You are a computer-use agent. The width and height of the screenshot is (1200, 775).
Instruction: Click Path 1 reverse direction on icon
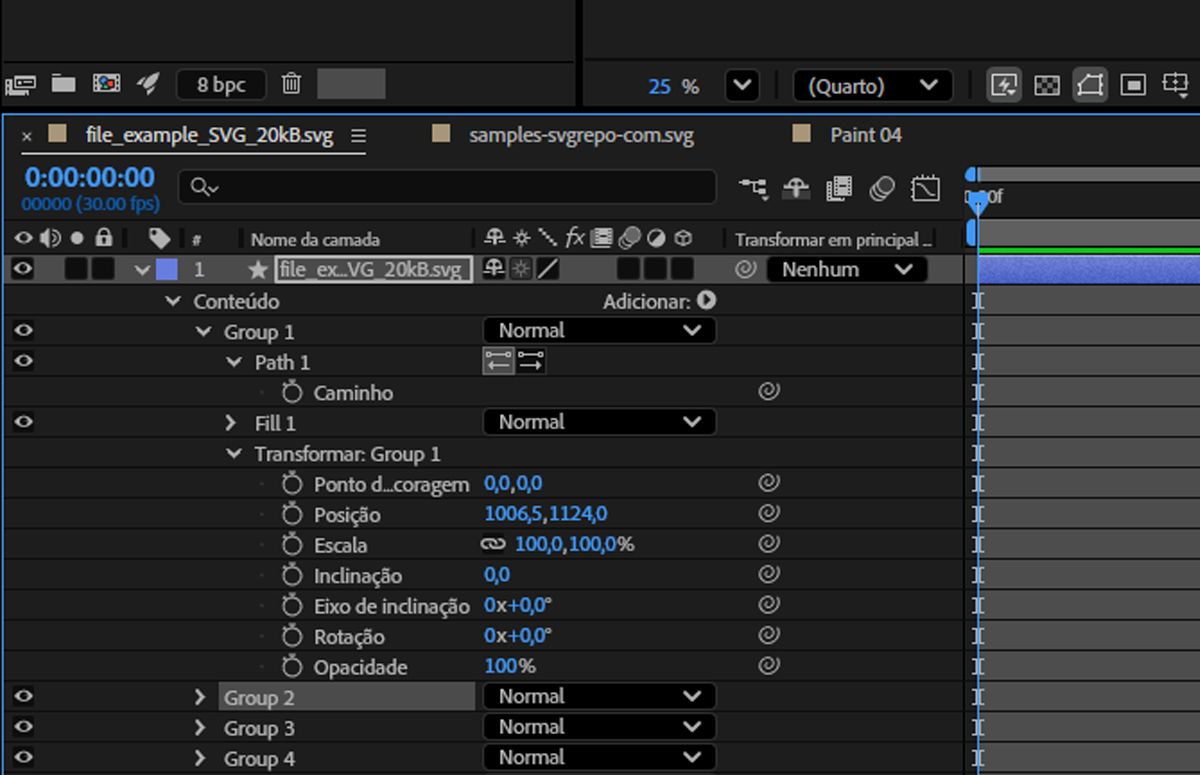pyautogui.click(x=498, y=362)
